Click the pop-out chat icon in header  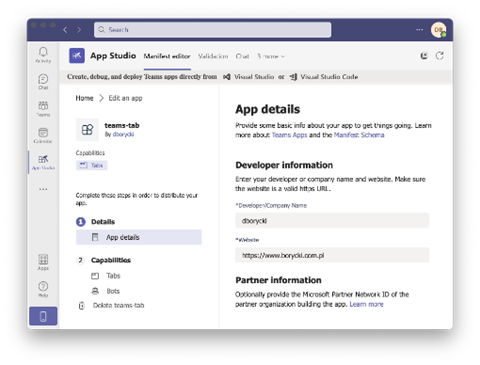tap(424, 56)
